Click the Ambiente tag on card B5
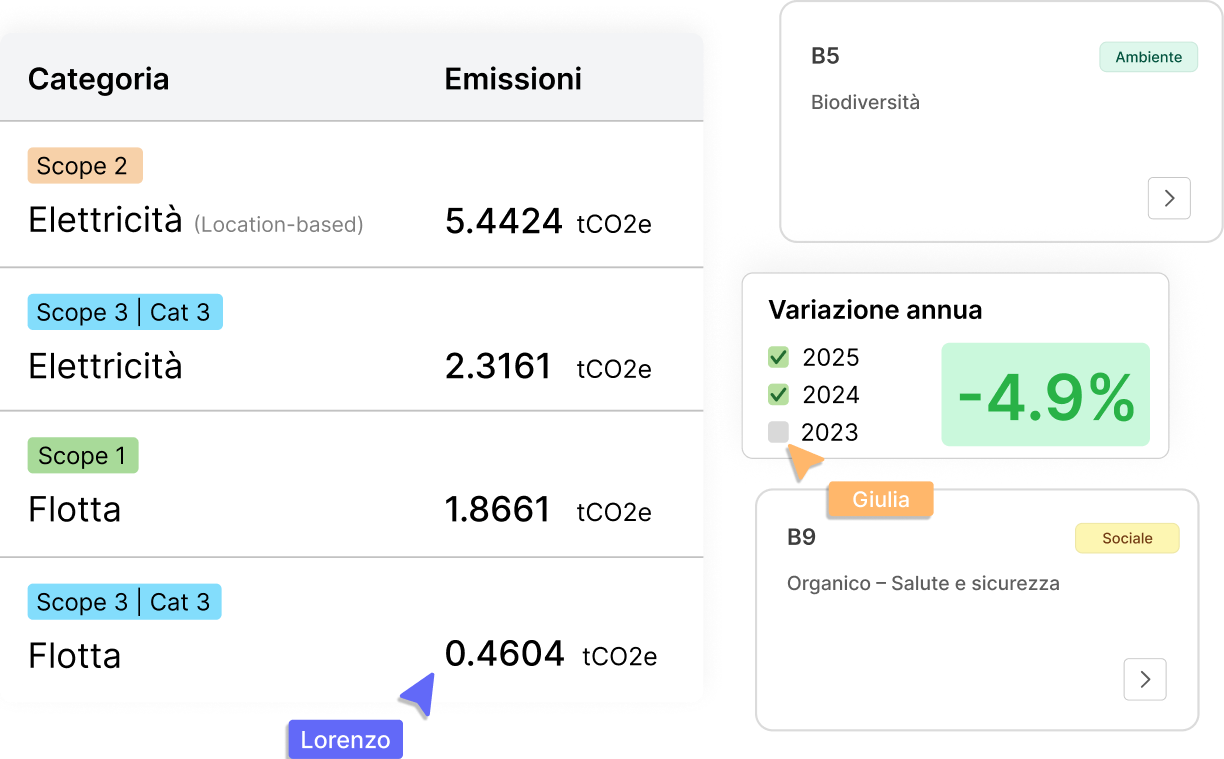The height and width of the screenshot is (759, 1224). coord(1148,57)
